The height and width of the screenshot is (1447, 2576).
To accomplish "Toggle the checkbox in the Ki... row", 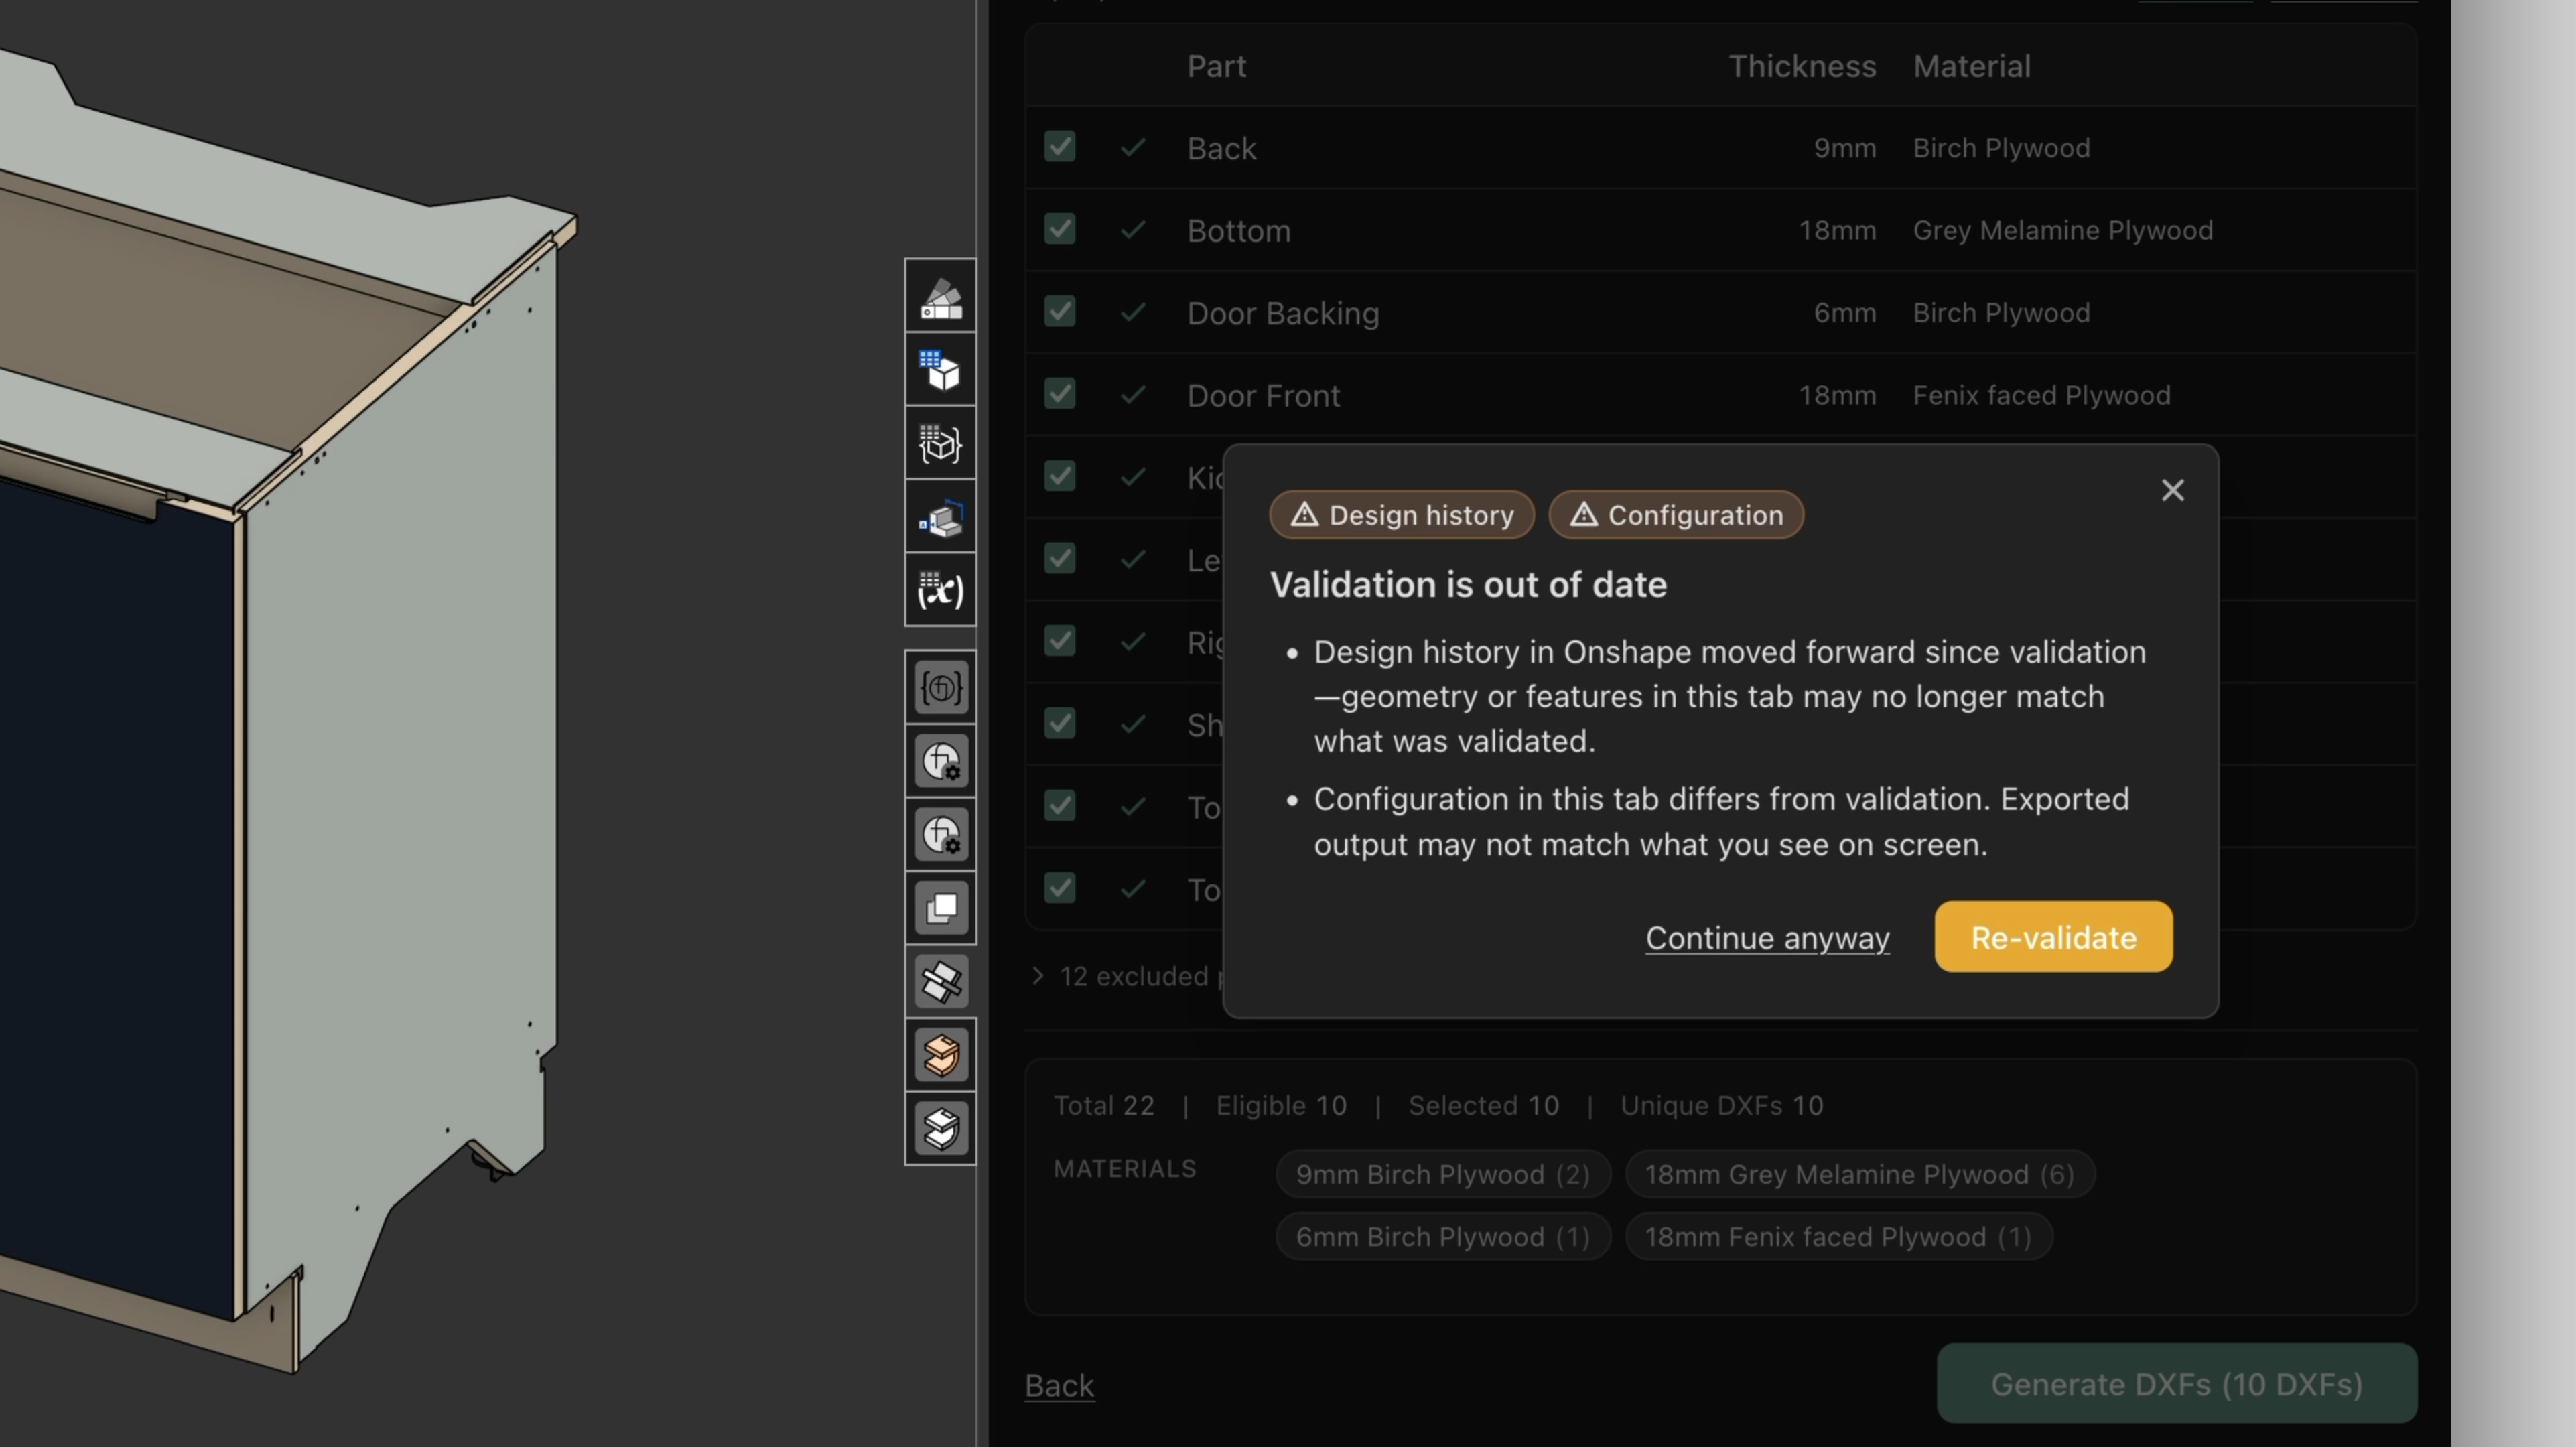I will (x=1059, y=476).
